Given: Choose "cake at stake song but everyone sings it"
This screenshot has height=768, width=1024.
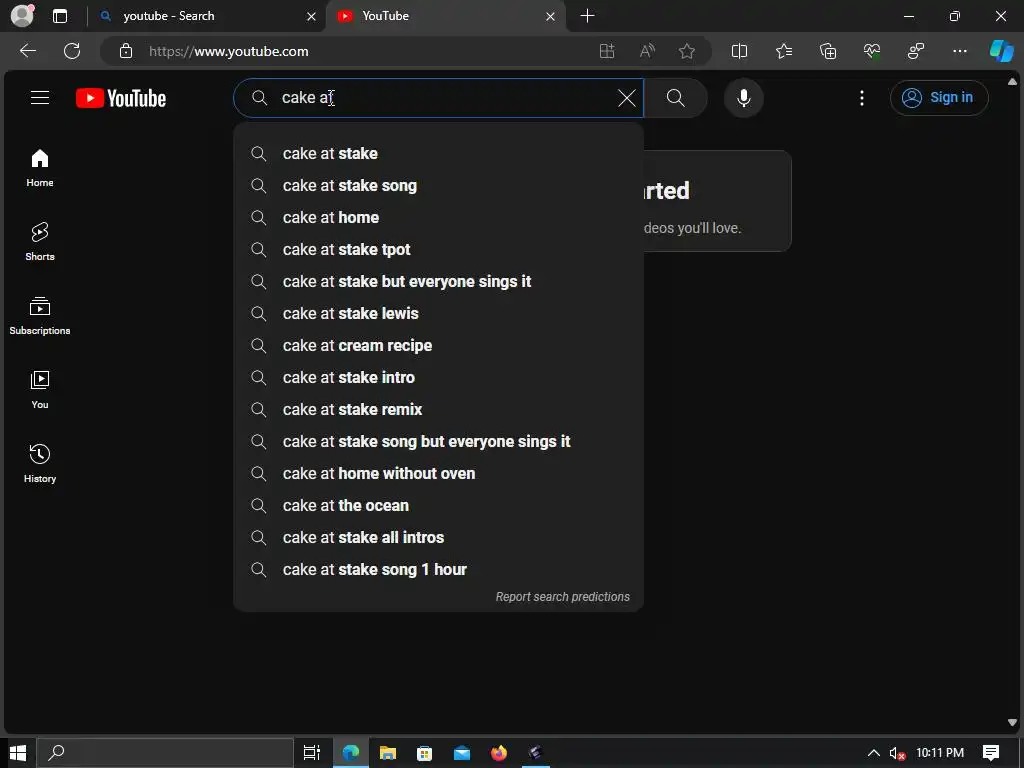Looking at the screenshot, I should 438,441.
